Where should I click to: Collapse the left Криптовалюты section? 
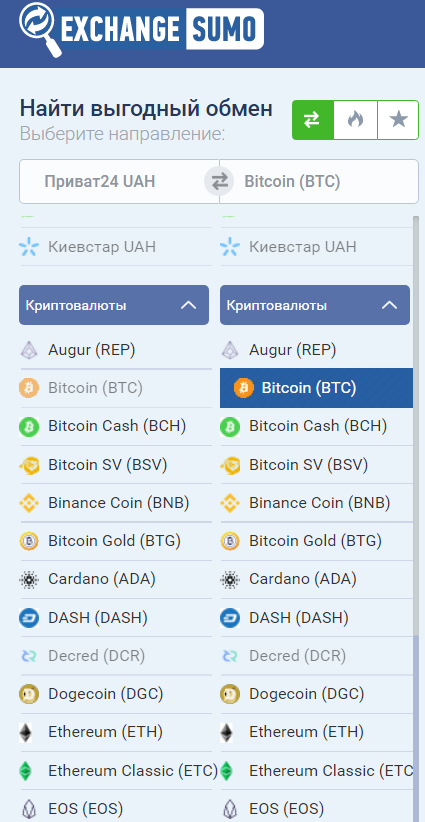[x=114, y=305]
